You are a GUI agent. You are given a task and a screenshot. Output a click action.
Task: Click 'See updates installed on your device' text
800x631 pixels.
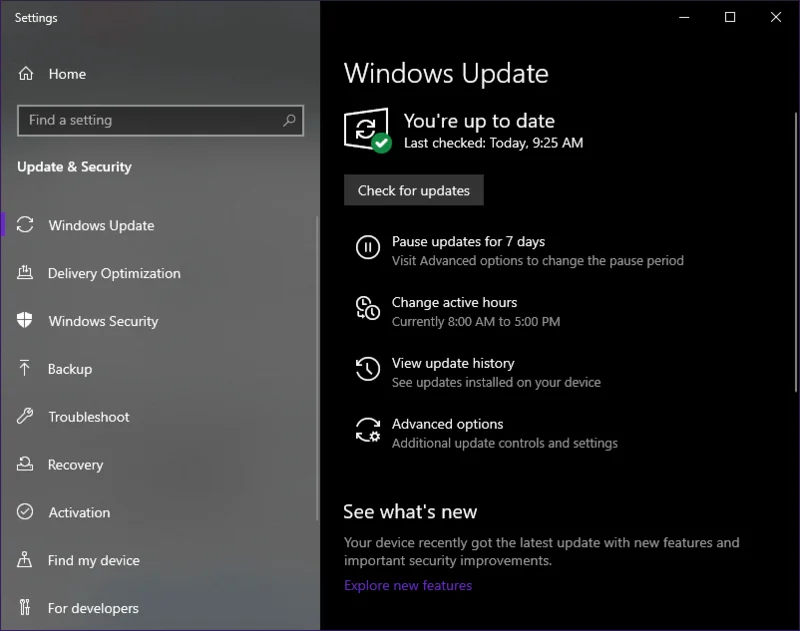point(496,382)
